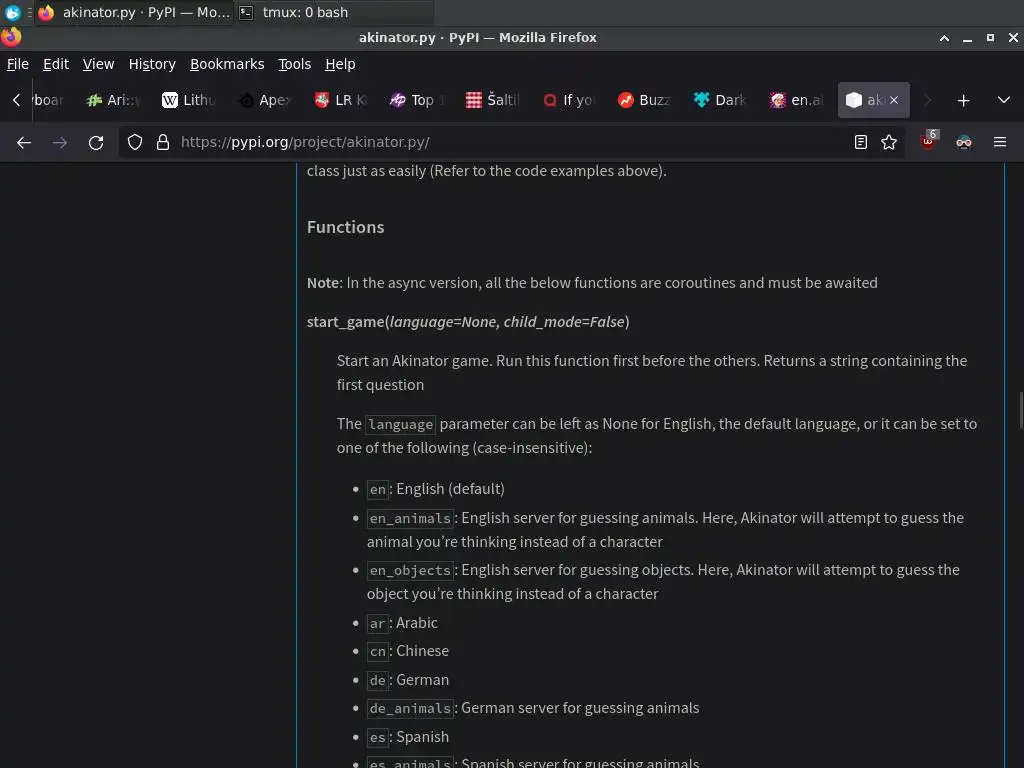
Task: Switch to the Lithu Wikipedia tab
Action: pos(188,100)
